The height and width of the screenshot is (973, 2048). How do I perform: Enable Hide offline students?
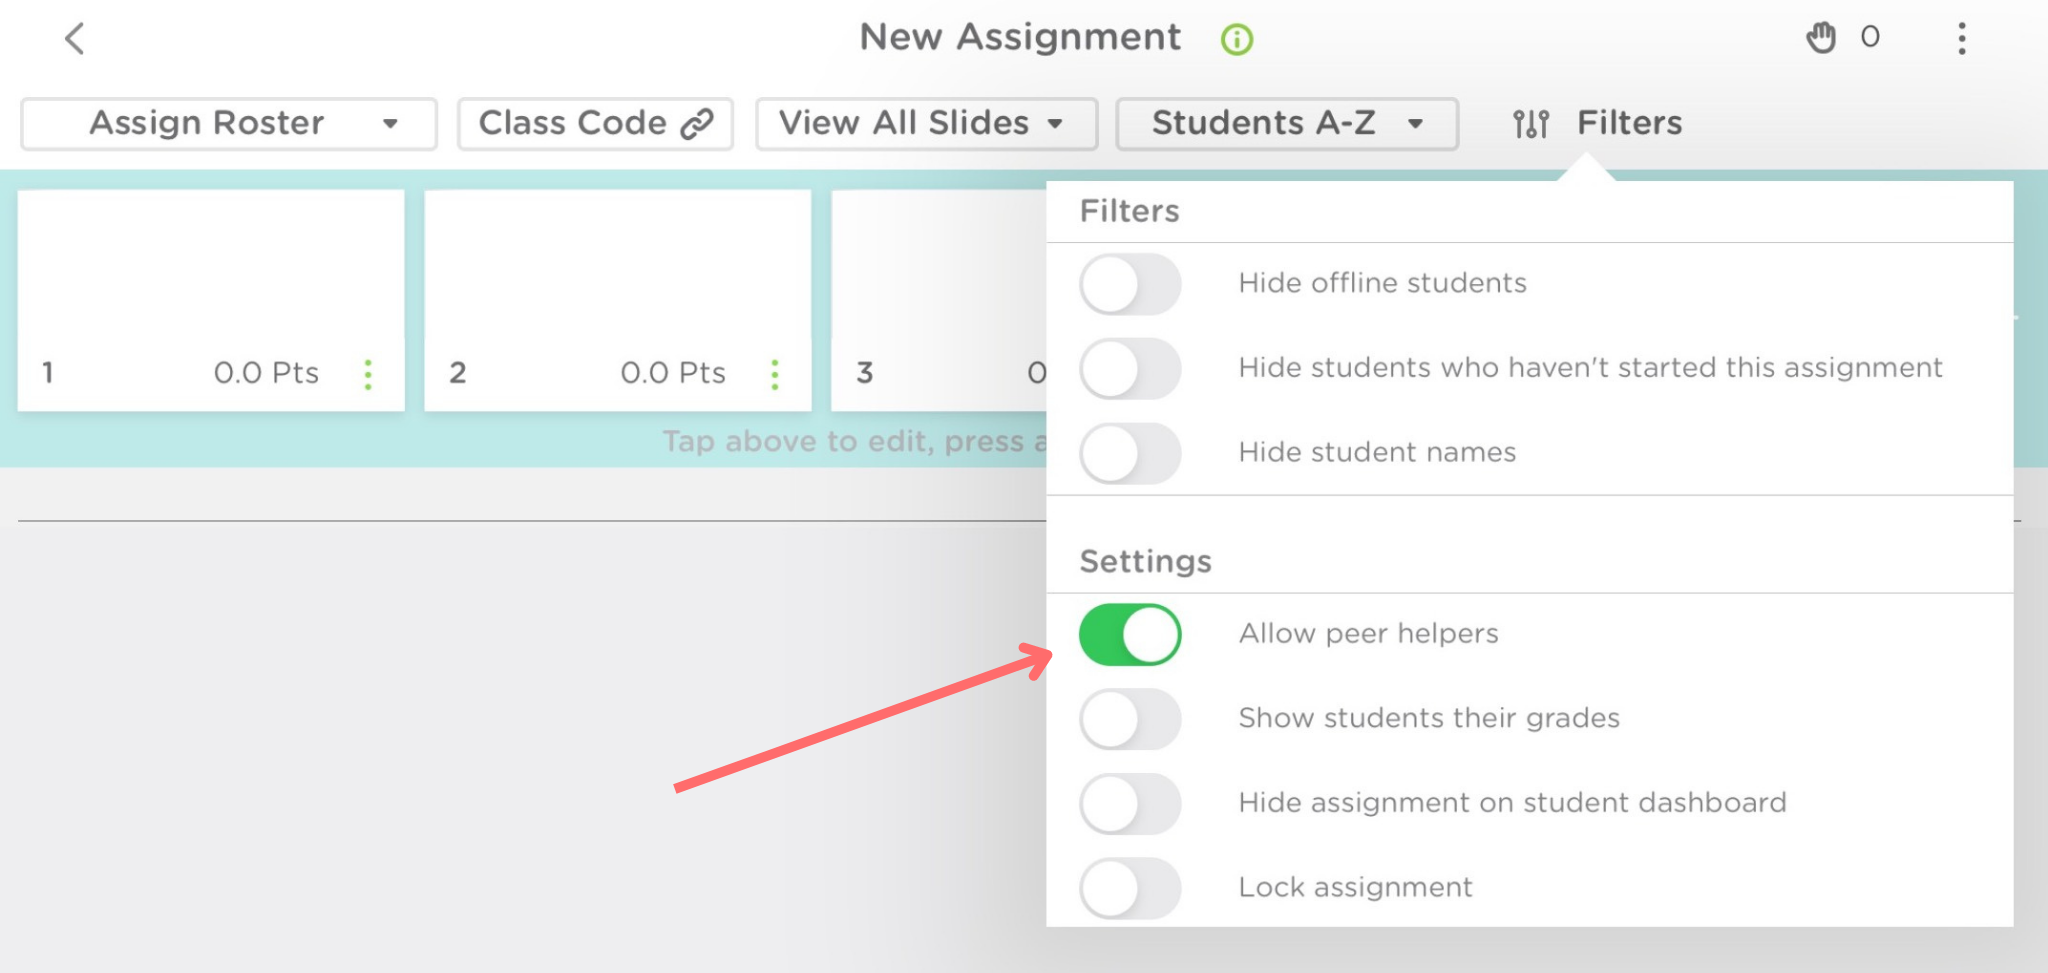point(1131,283)
